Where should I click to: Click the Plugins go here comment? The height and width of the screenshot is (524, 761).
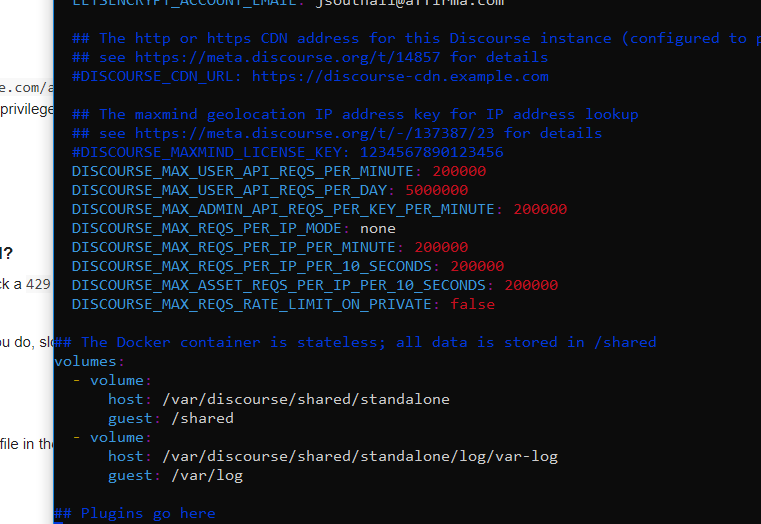click(x=135, y=513)
